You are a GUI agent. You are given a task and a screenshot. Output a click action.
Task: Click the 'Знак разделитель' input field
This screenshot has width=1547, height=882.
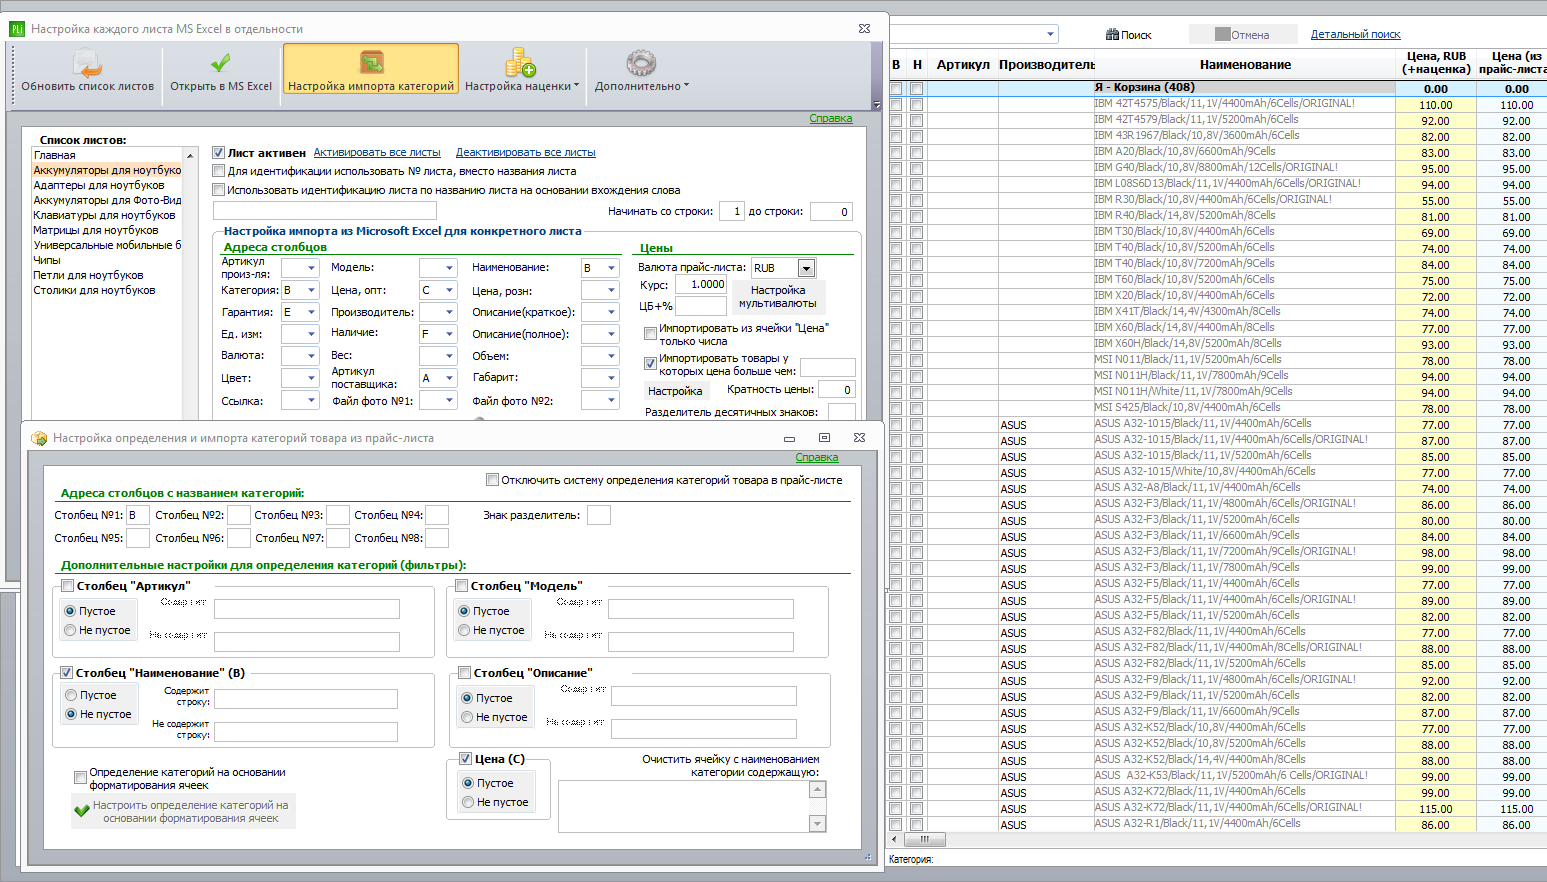[599, 515]
